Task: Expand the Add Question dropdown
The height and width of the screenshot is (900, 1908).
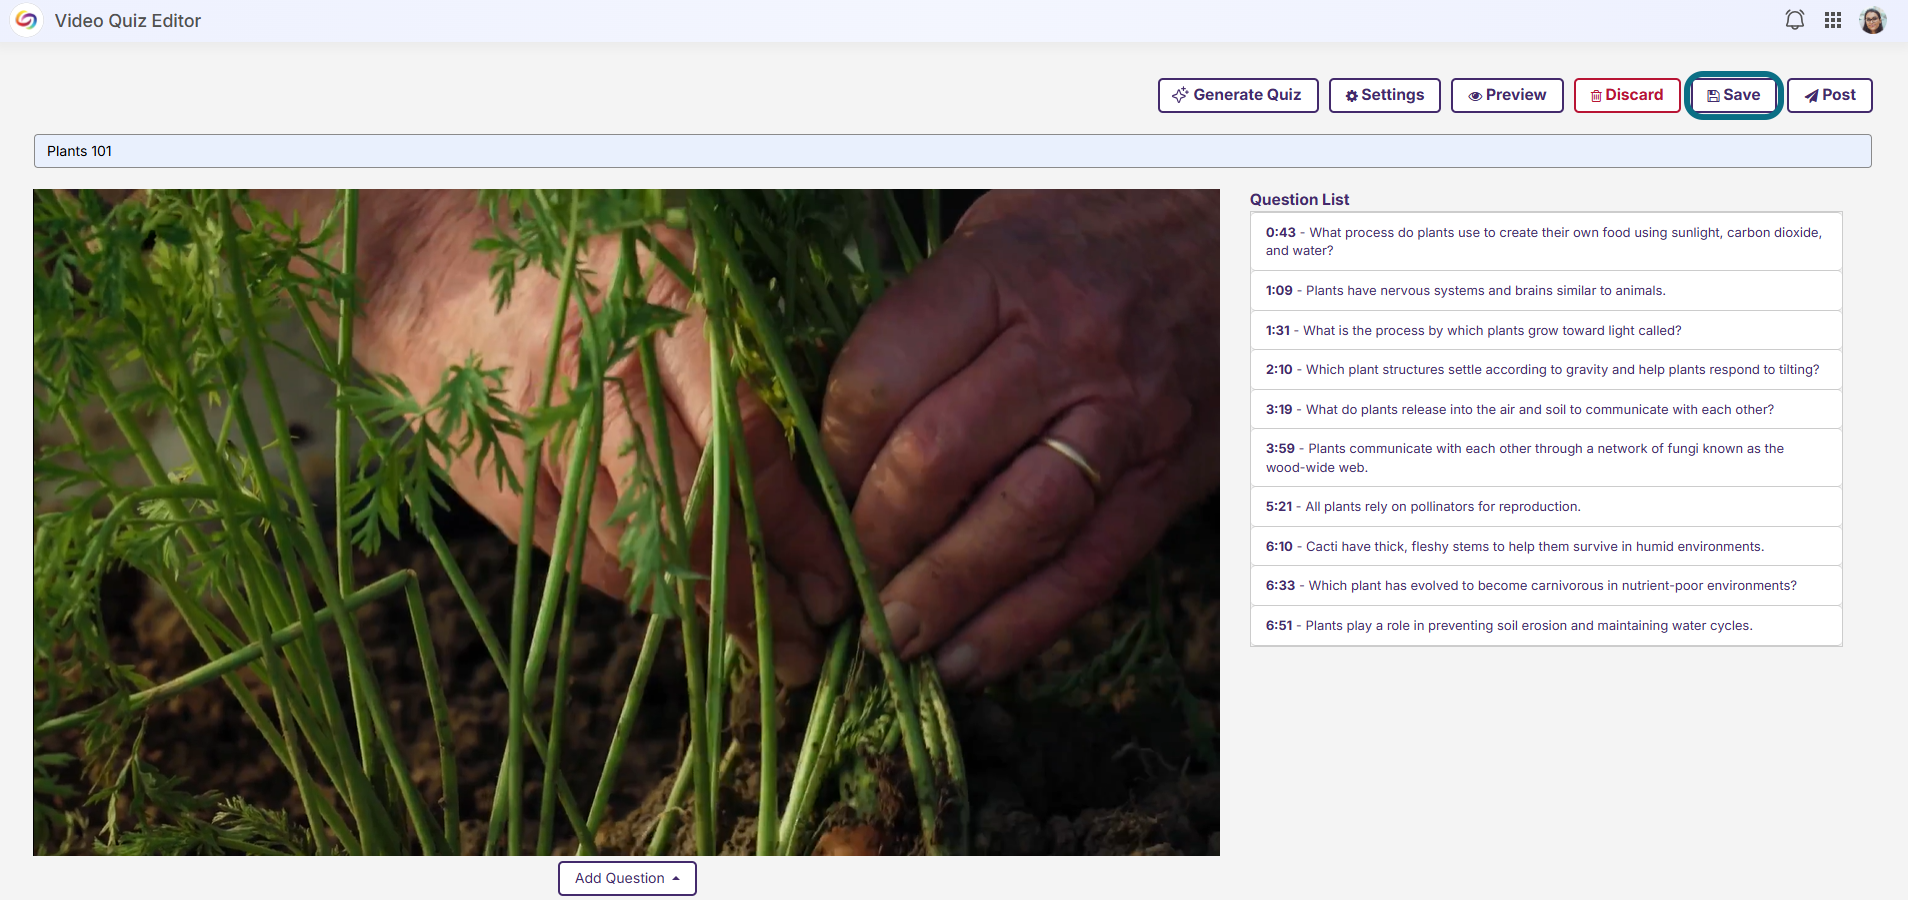Action: [627, 878]
